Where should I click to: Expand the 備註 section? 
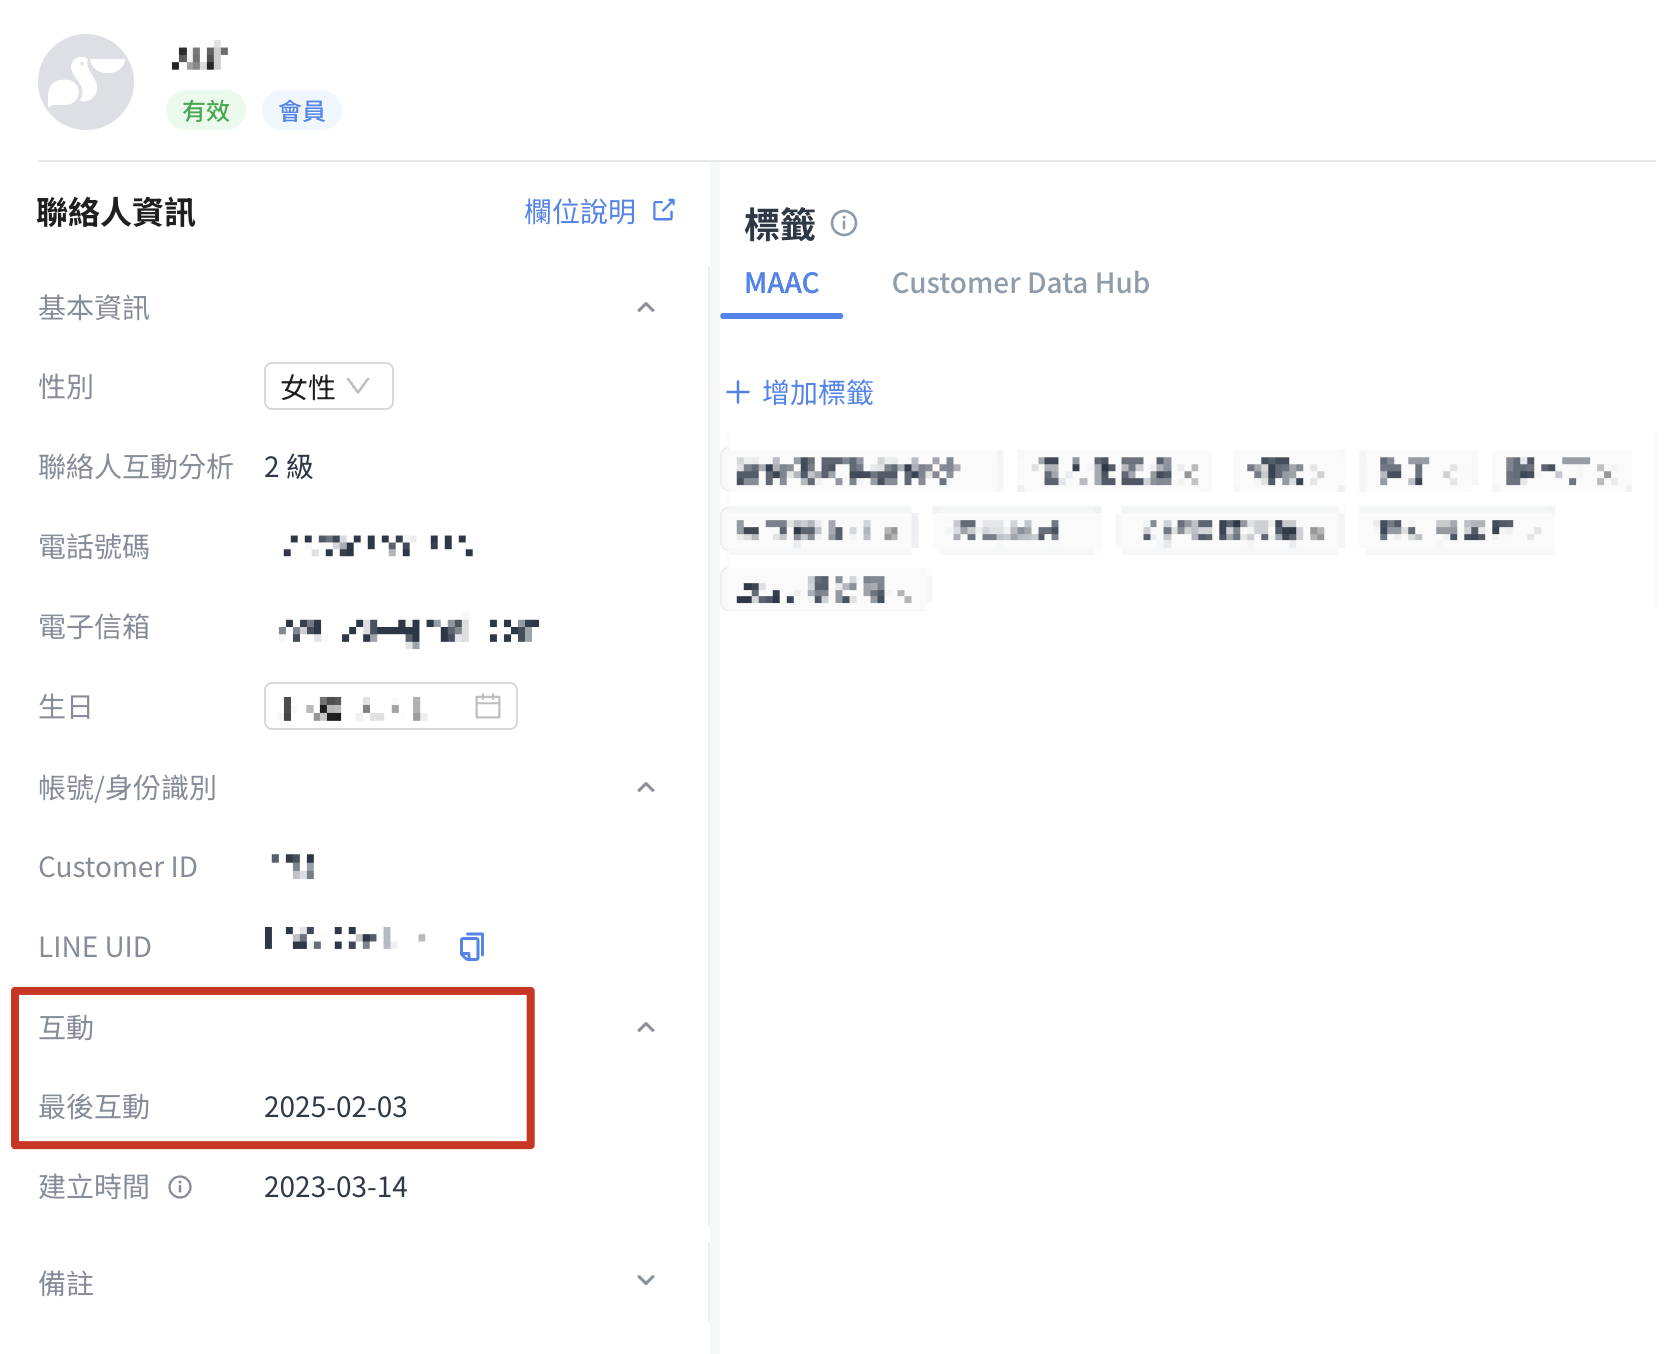pyautogui.click(x=646, y=1280)
